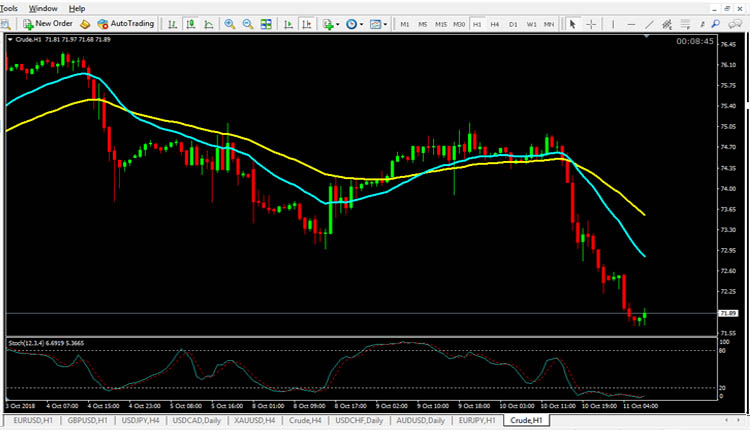Expand the Templates dropdown arrow

click(386, 24)
